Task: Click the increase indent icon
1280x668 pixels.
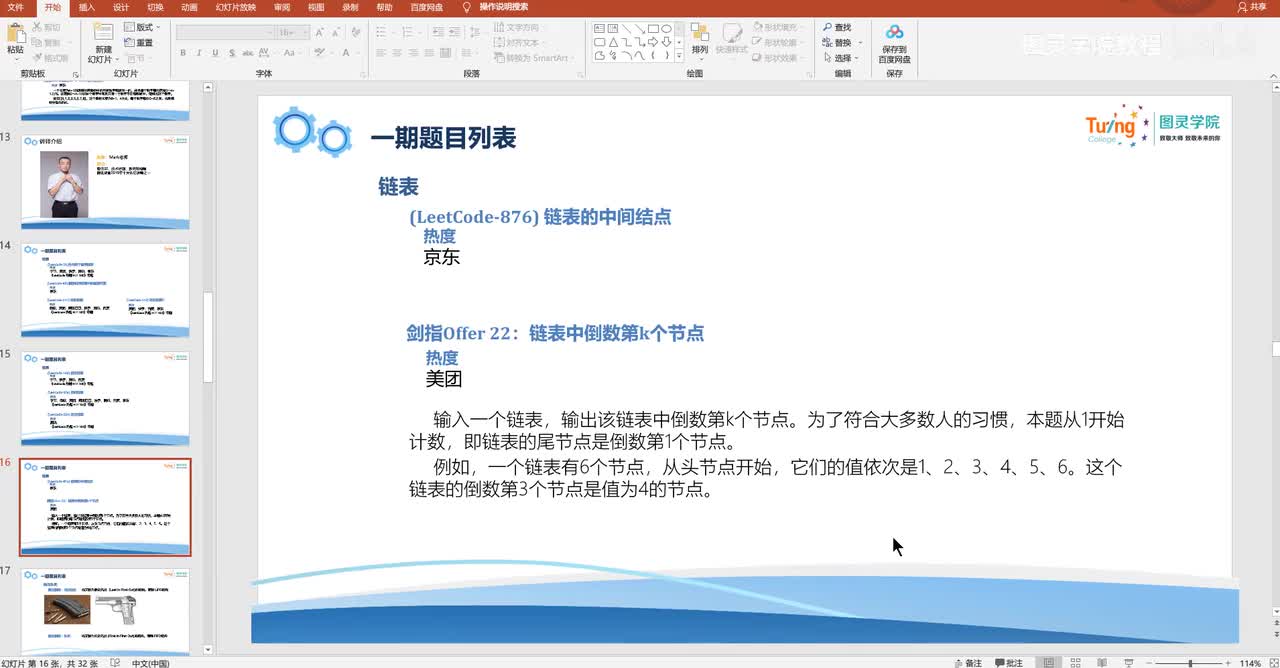Action: [455, 31]
